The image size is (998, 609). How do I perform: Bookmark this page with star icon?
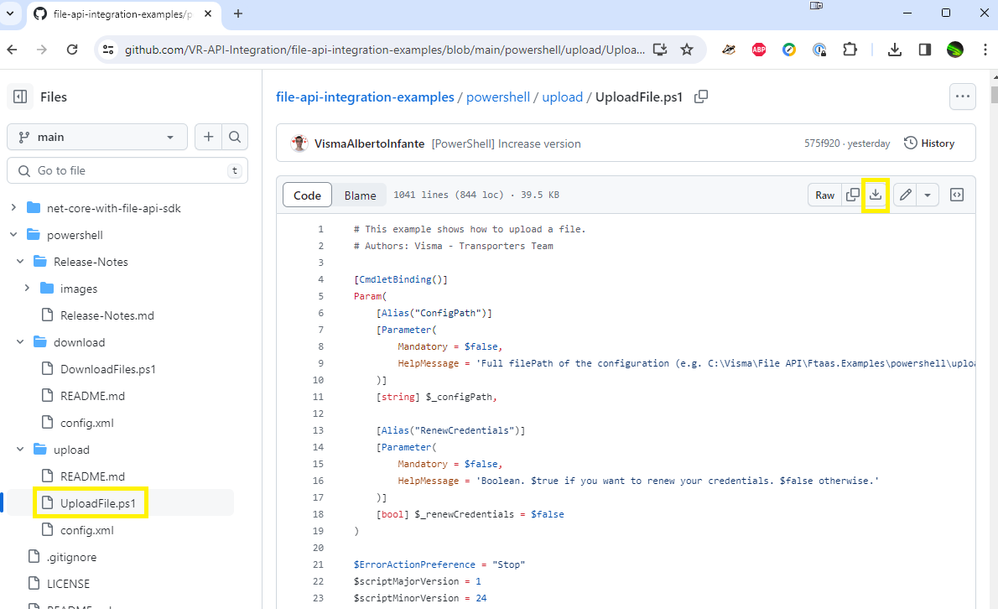[687, 49]
